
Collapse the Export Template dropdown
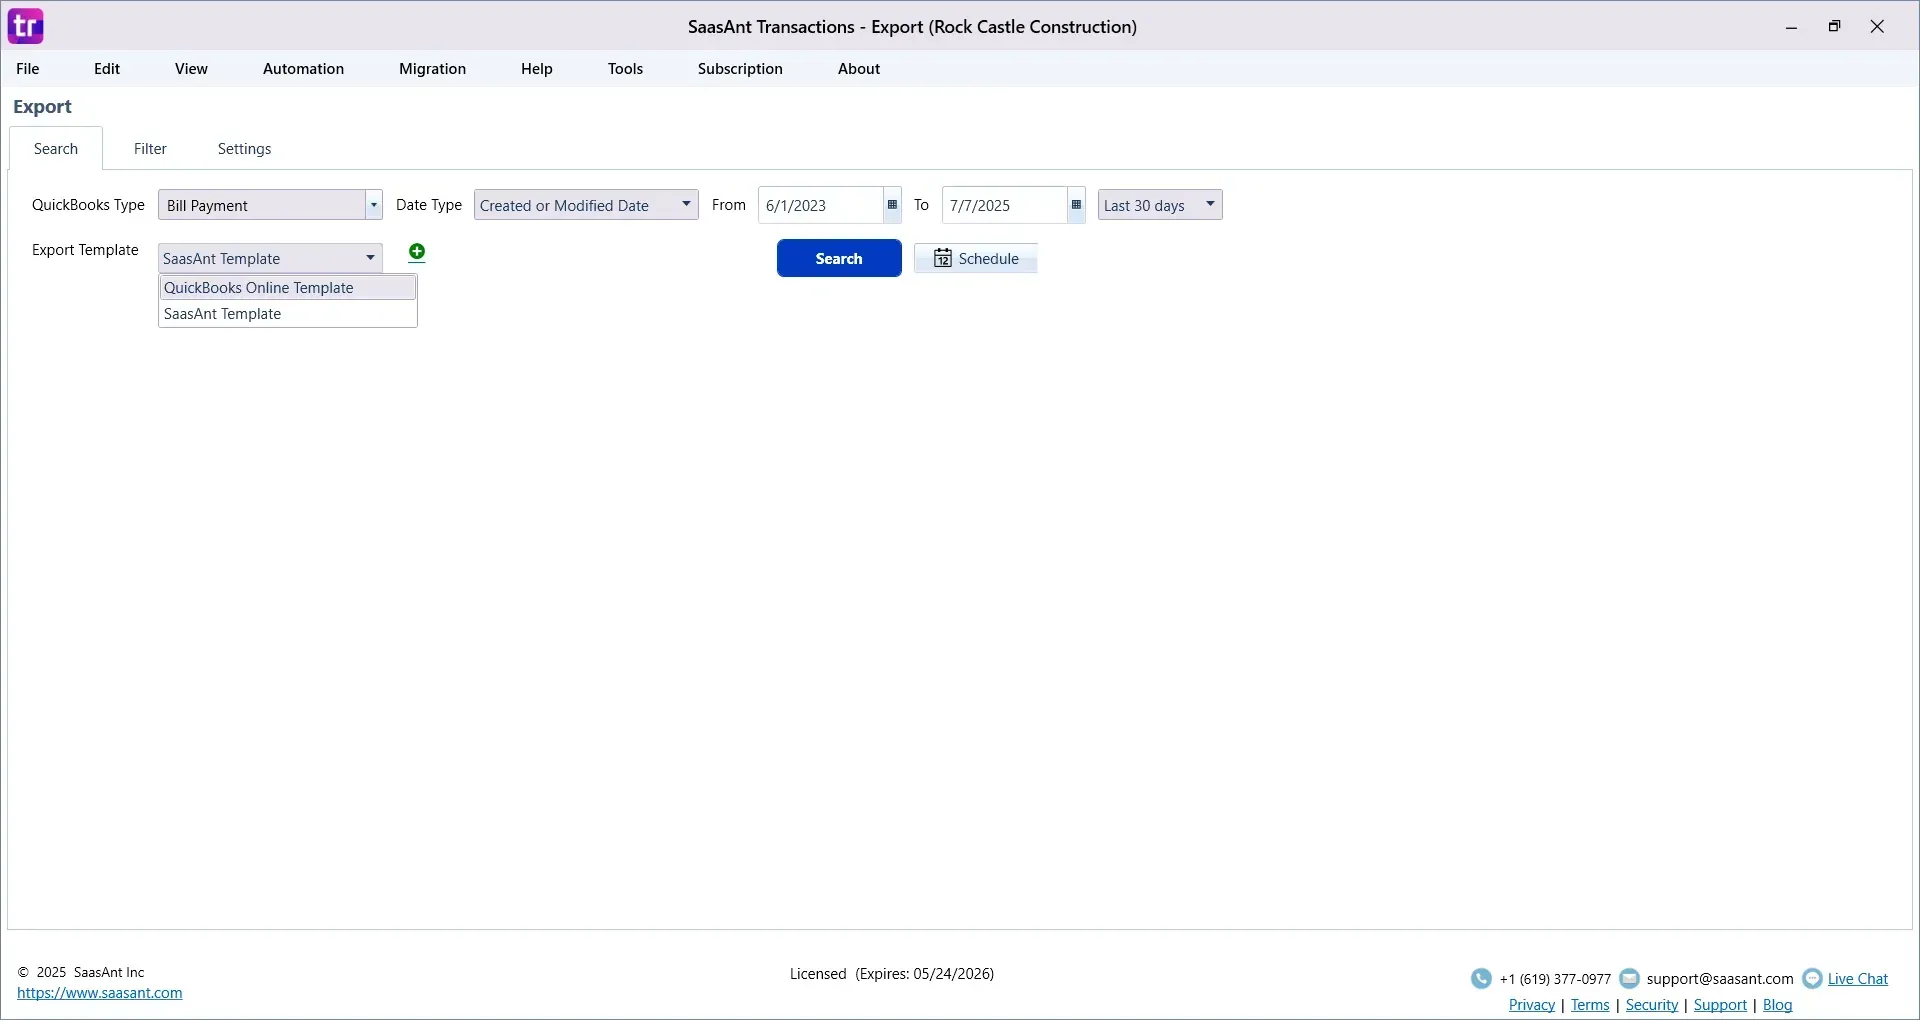[370, 258]
